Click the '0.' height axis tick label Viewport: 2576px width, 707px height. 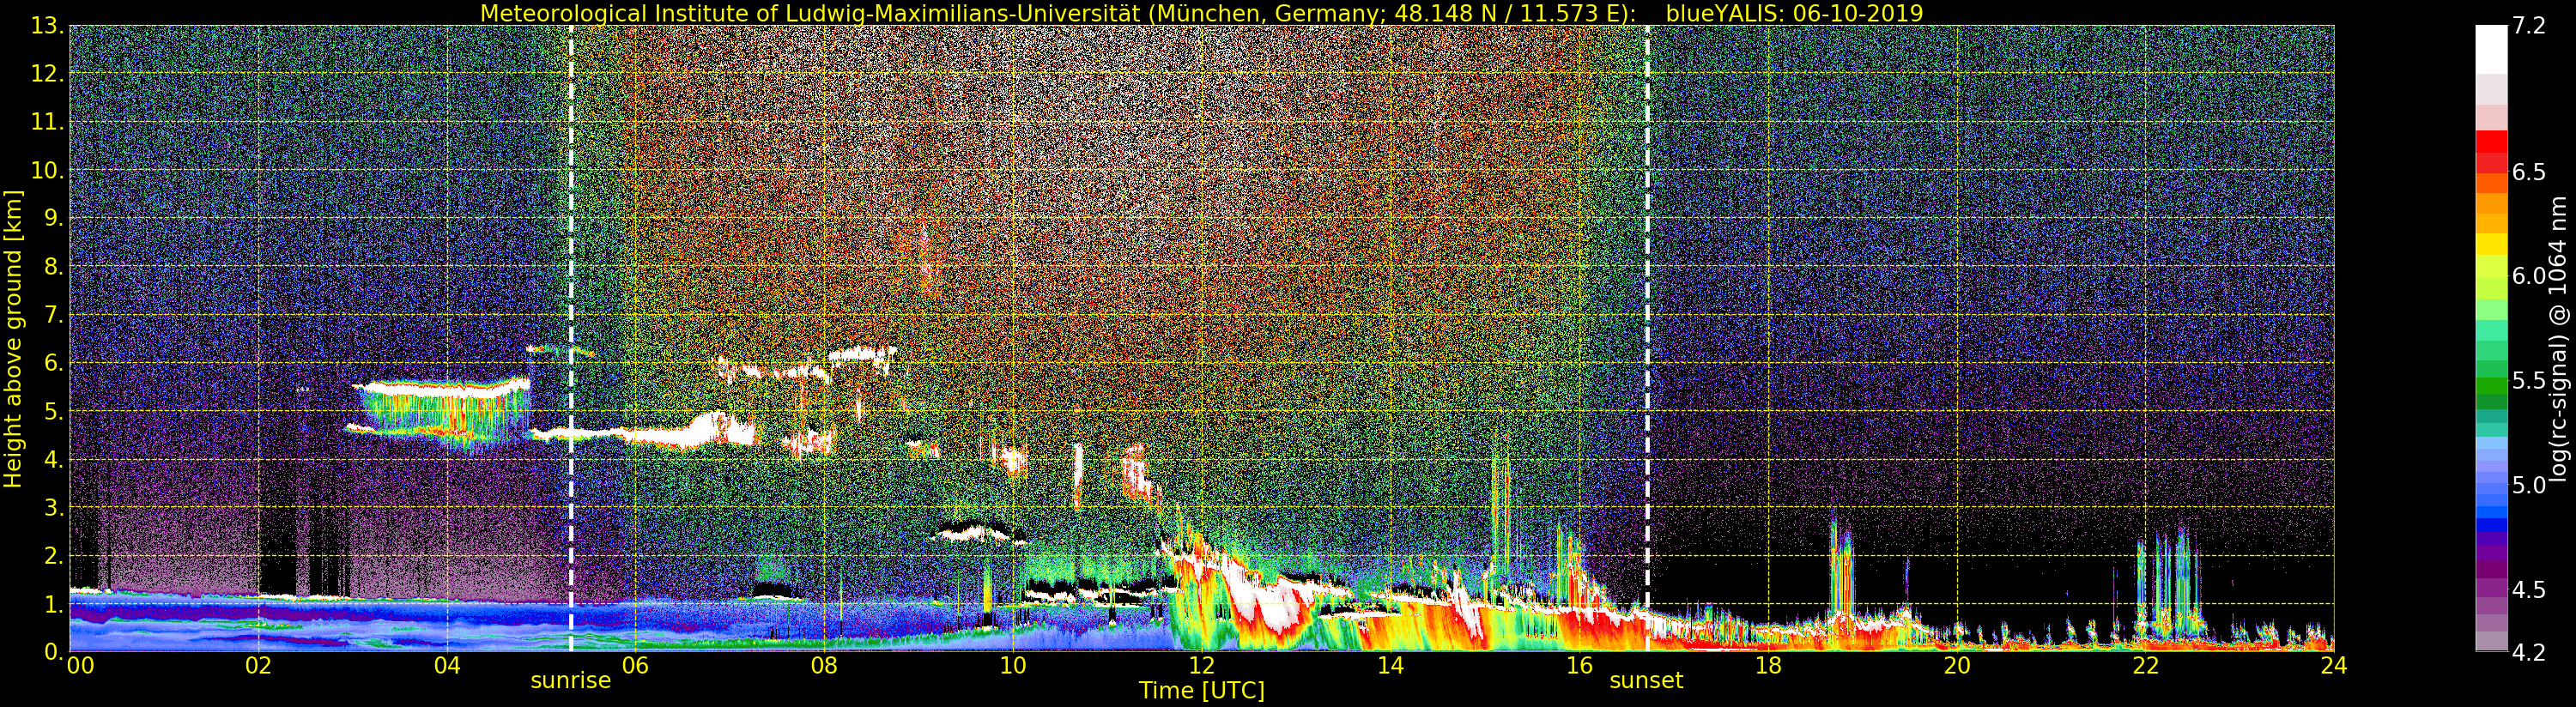click(53, 651)
